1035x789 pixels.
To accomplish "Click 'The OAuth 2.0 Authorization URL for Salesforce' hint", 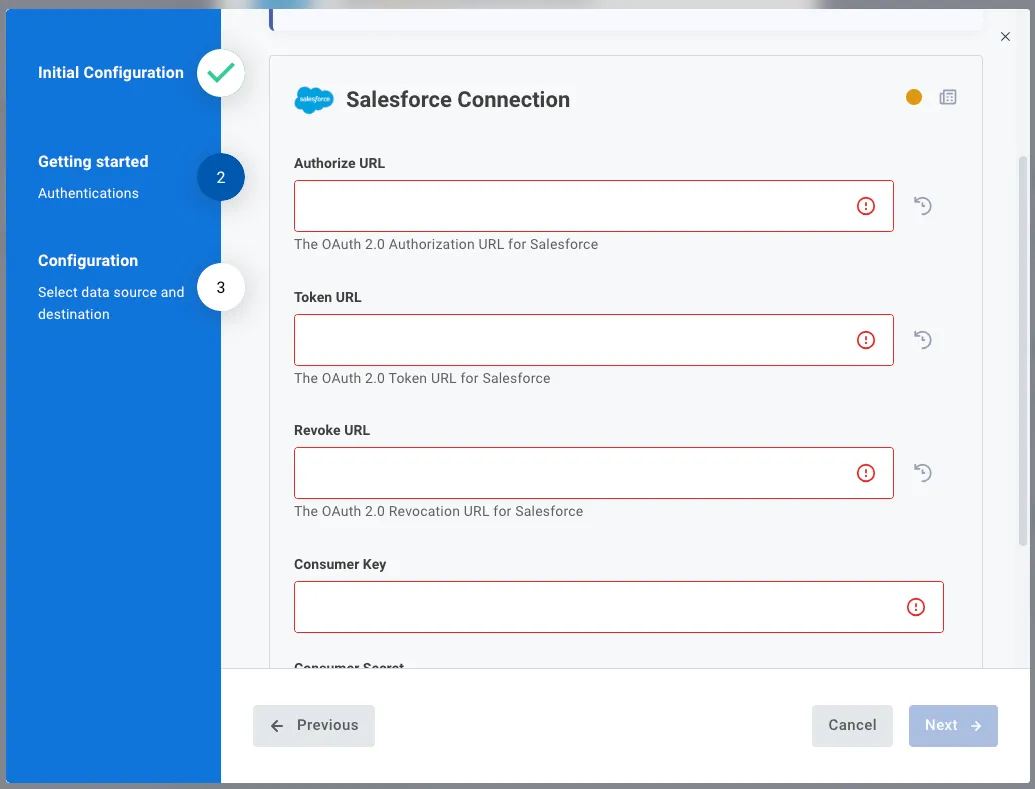I will 446,244.
